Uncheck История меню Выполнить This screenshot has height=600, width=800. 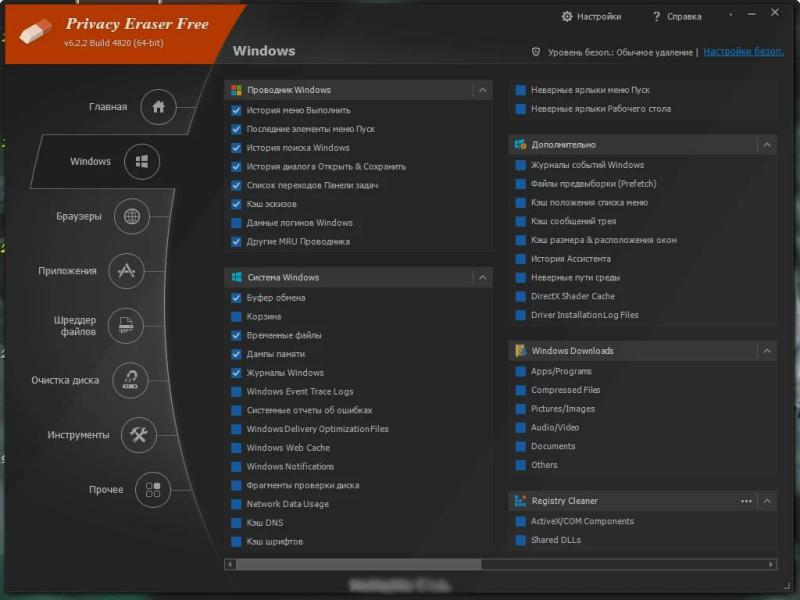click(x=236, y=110)
